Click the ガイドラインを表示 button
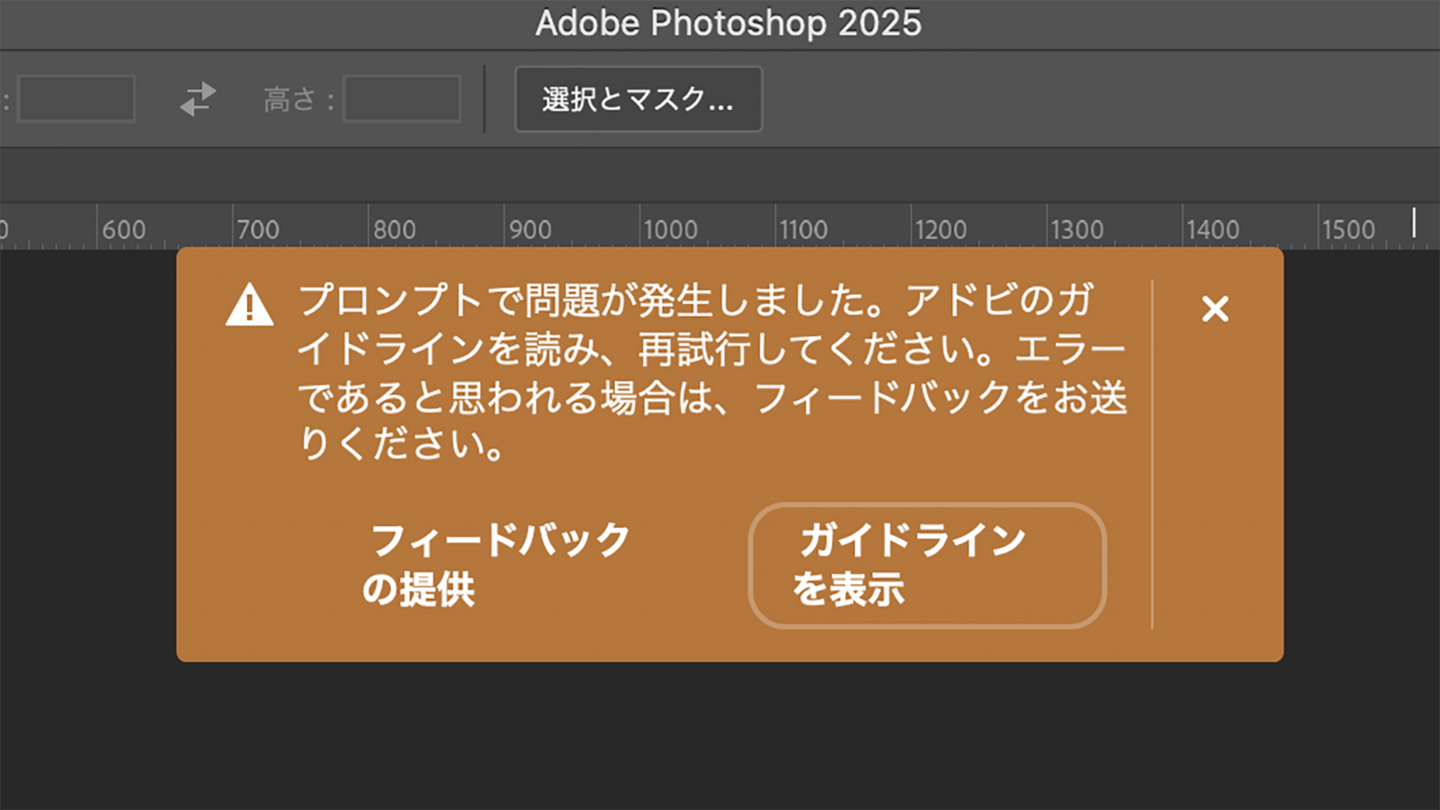1440x810 pixels. pos(927,566)
